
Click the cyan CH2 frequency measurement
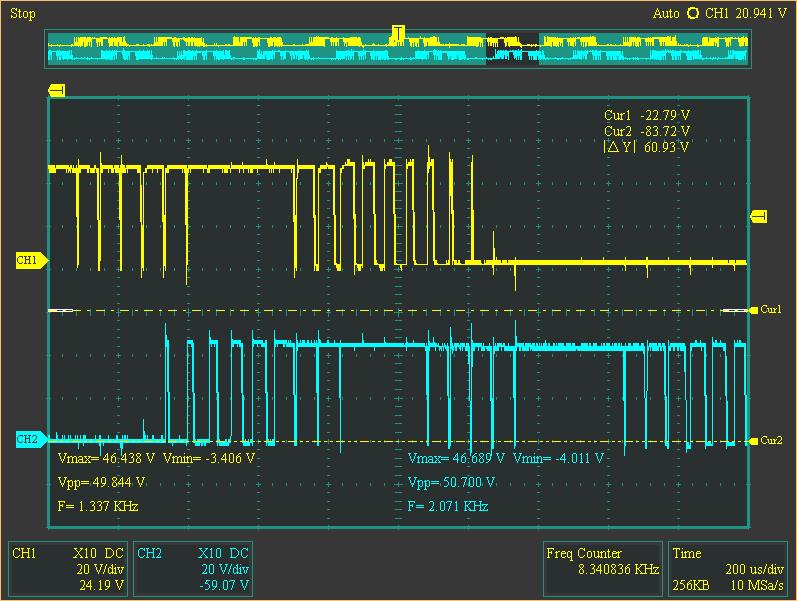click(448, 506)
